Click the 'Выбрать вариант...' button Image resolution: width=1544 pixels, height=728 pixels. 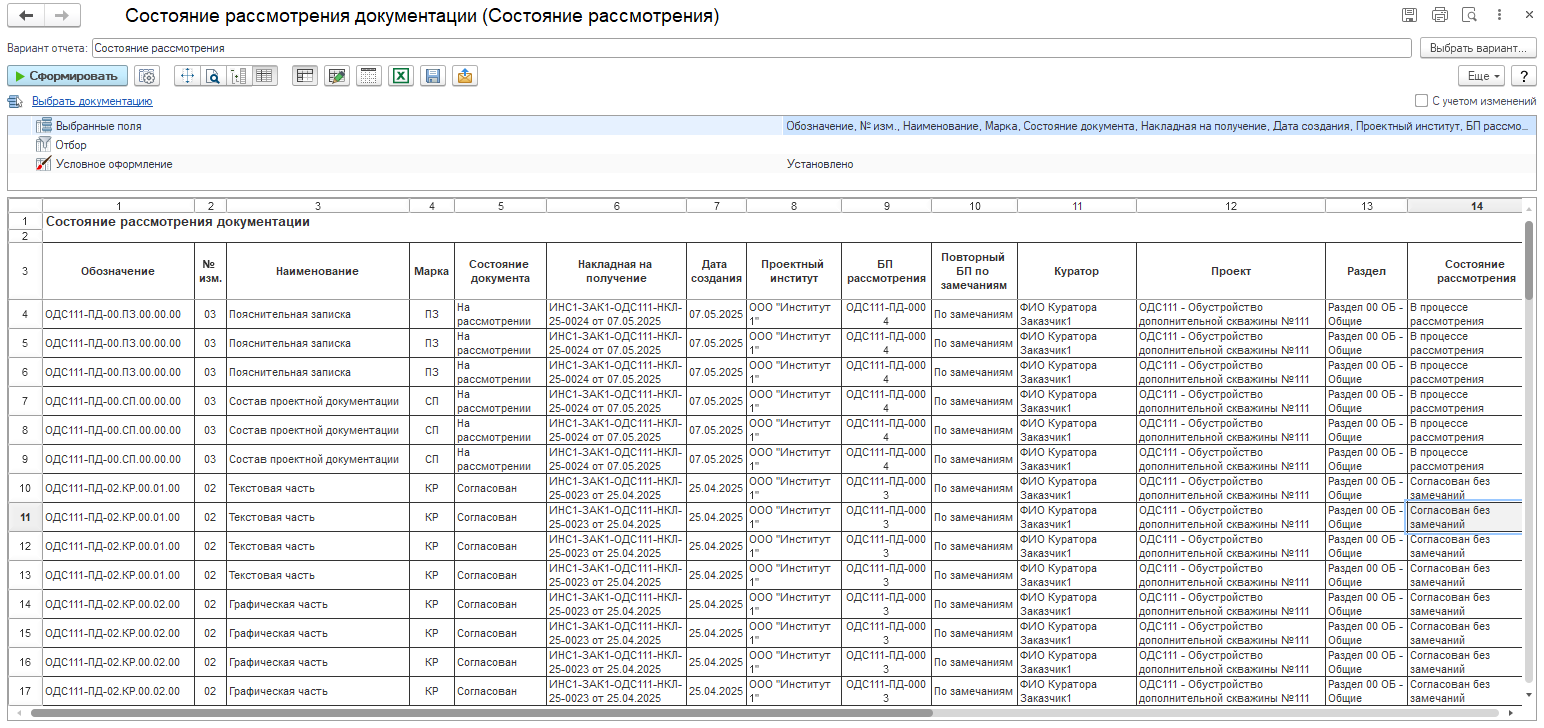click(1477, 48)
